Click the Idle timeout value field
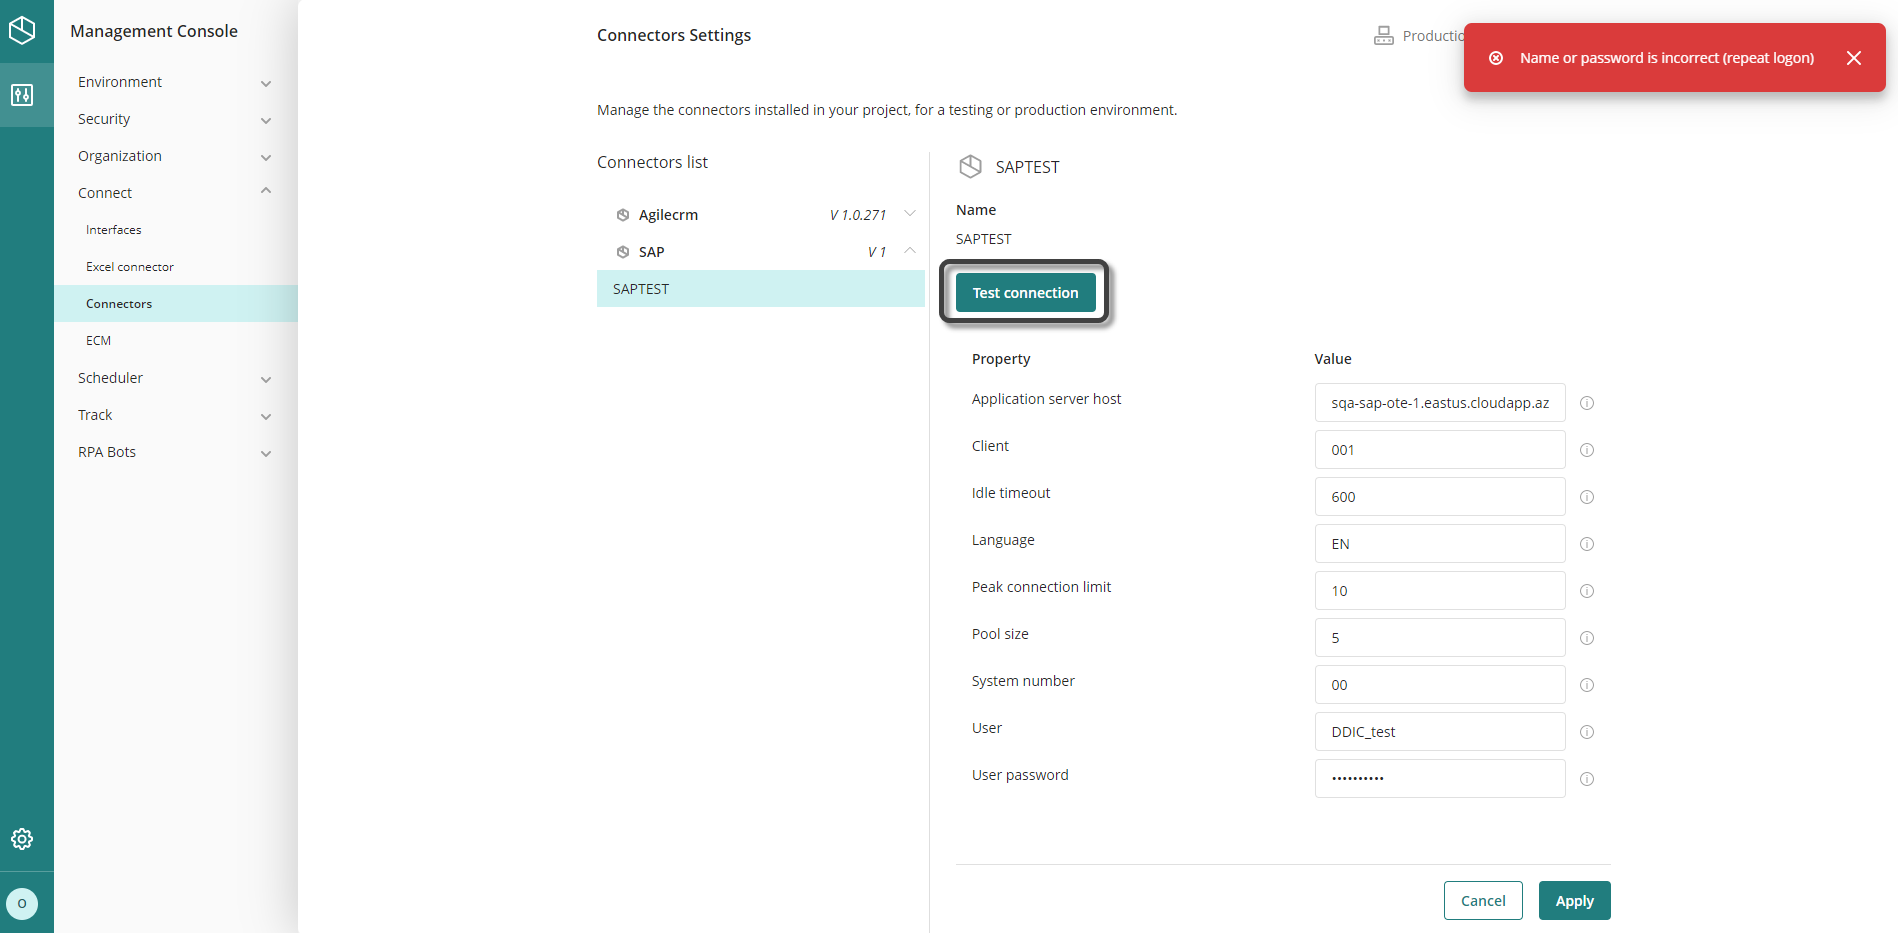The height and width of the screenshot is (933, 1898). pos(1440,497)
